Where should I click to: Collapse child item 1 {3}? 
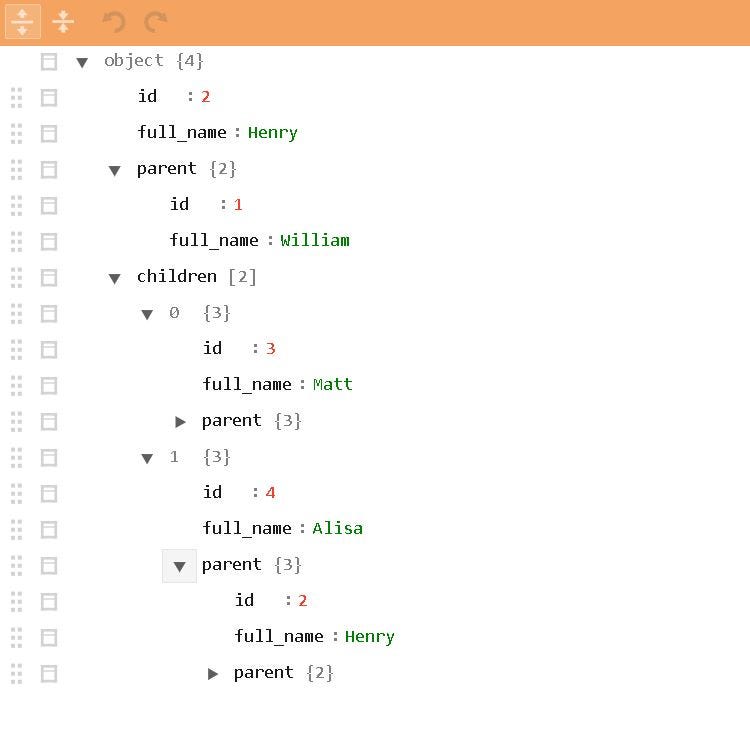[x=147, y=458]
